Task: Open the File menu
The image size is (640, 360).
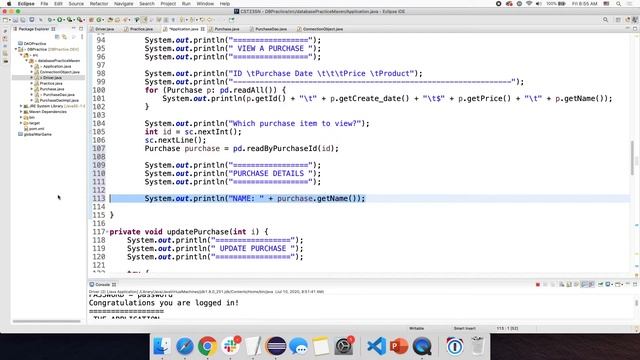Action: (x=44, y=4)
